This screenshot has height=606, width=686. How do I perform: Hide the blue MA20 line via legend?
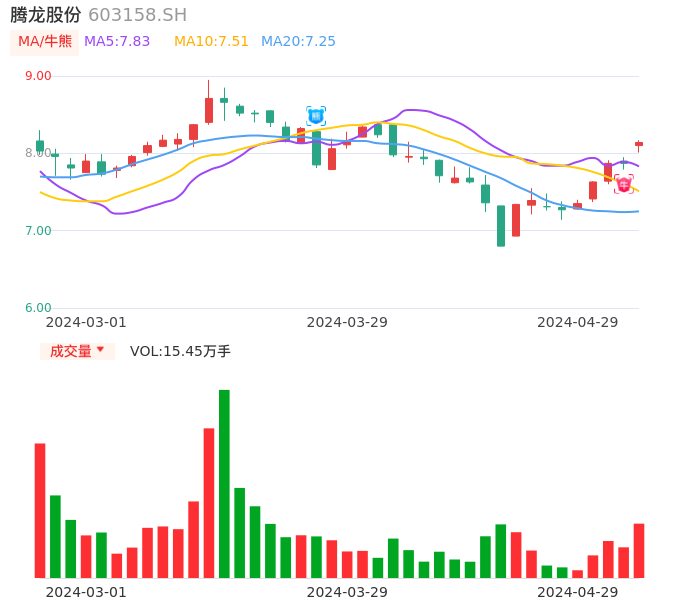(x=298, y=42)
